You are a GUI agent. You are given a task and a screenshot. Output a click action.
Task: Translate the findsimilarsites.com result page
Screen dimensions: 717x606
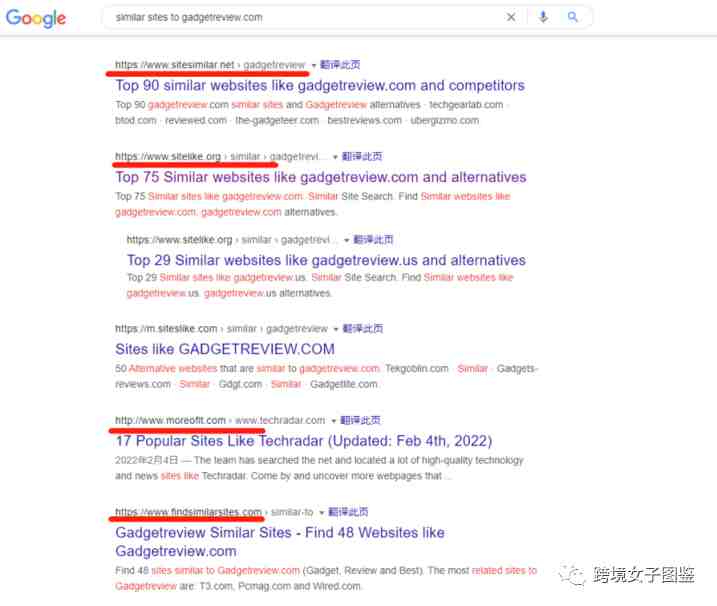pos(348,512)
